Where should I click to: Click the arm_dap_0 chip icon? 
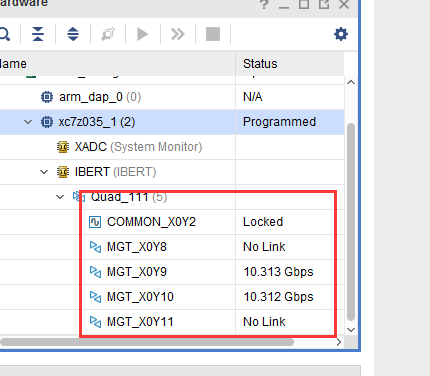click(x=47, y=97)
